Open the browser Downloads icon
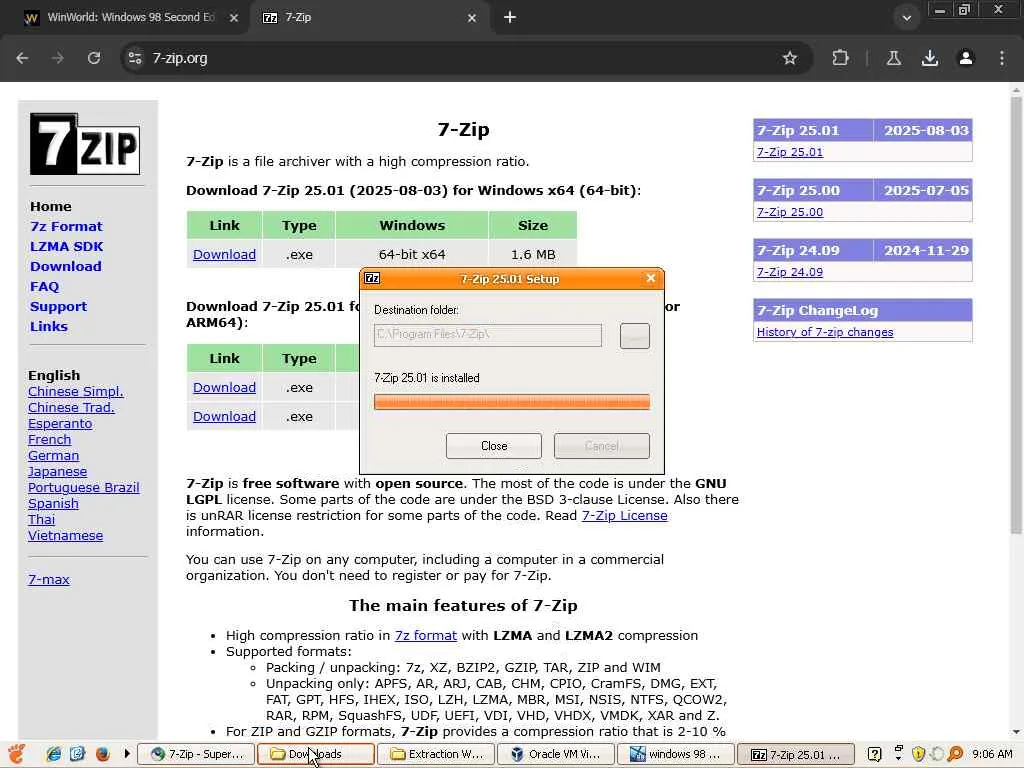 click(929, 58)
